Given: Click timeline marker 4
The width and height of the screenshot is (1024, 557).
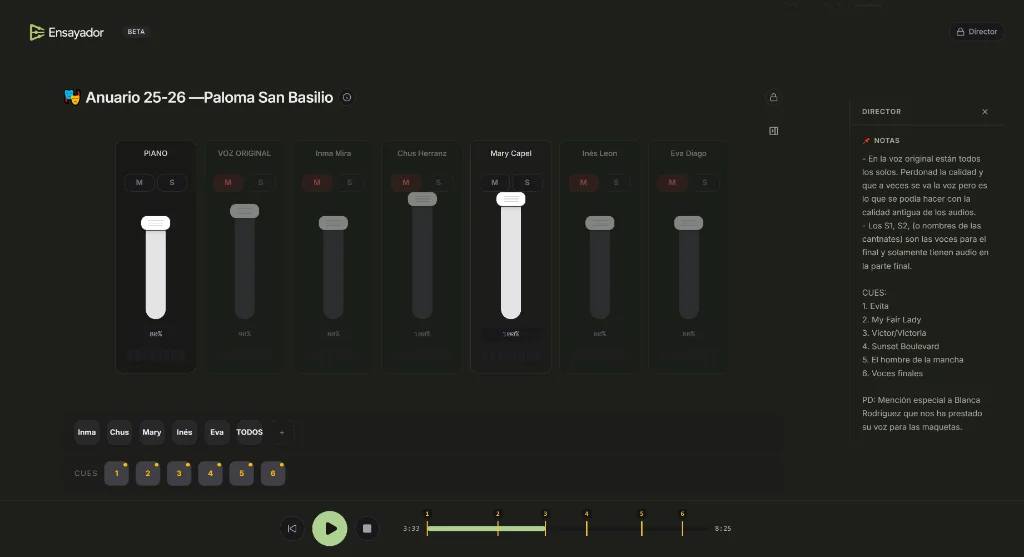Looking at the screenshot, I should click(x=586, y=524).
